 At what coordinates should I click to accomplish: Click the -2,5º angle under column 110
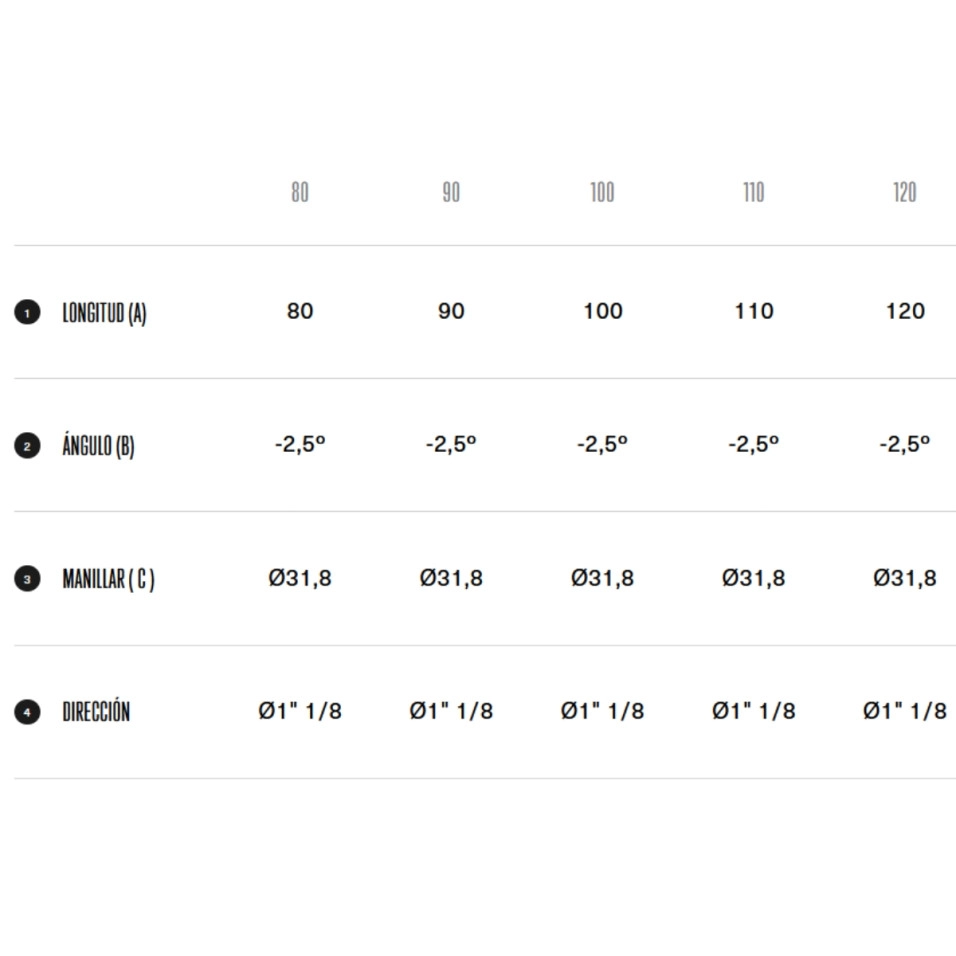pyautogui.click(x=754, y=444)
